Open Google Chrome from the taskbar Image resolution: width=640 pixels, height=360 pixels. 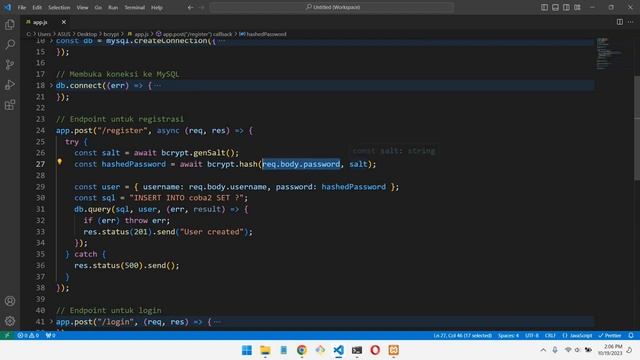pyautogui.click(x=302, y=350)
